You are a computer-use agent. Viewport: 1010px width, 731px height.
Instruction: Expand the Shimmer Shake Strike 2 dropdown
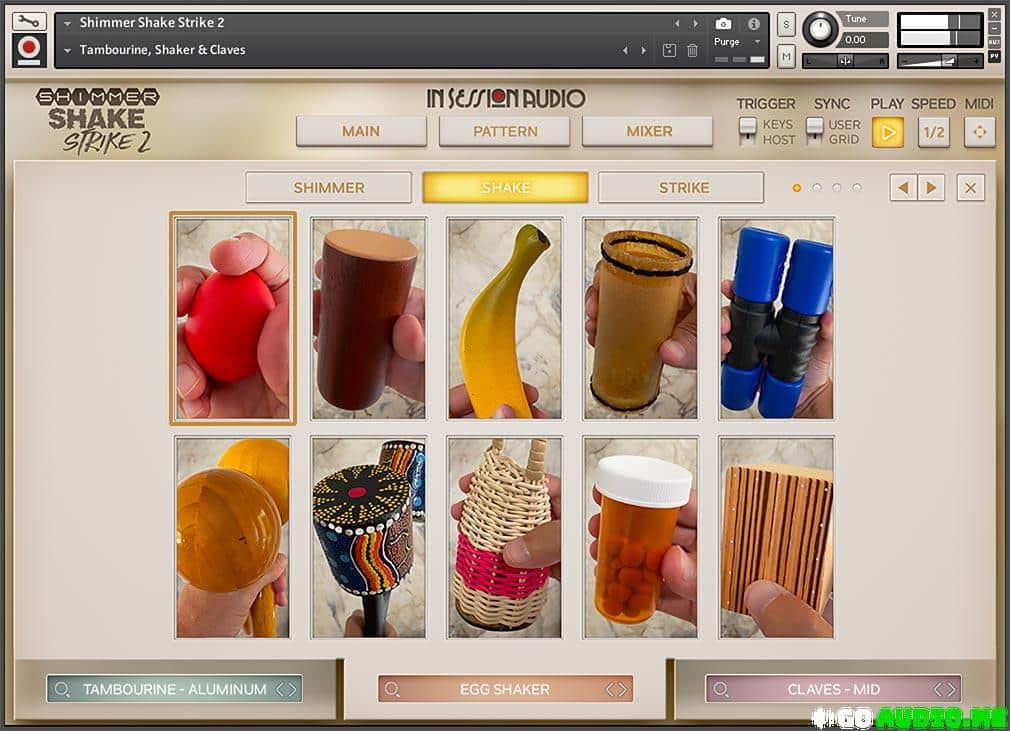pos(67,23)
